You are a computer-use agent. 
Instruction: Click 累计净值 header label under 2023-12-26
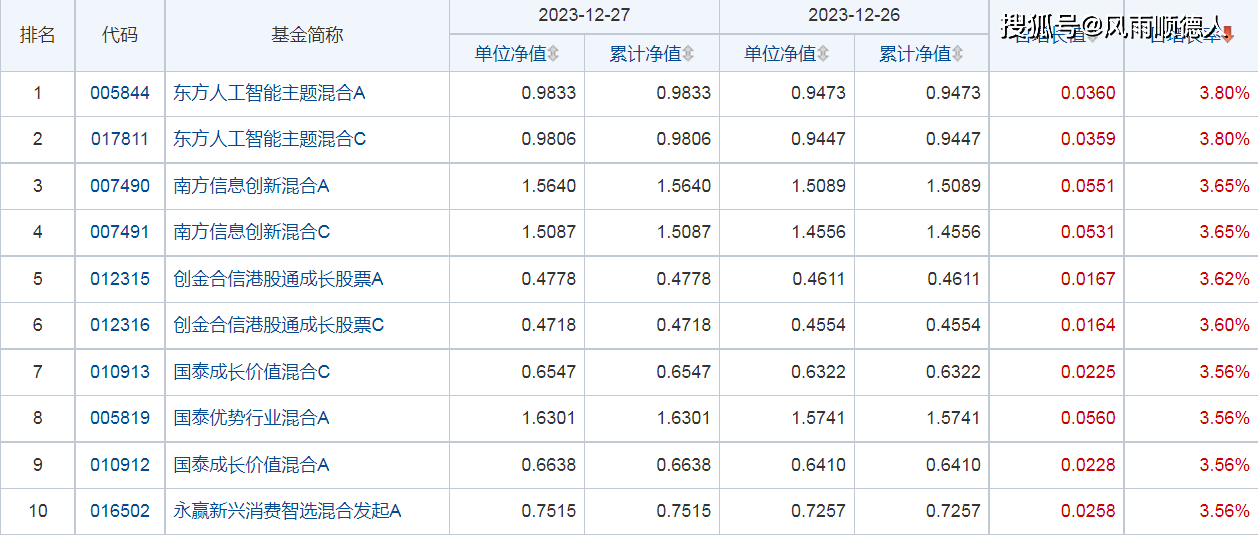tap(915, 54)
